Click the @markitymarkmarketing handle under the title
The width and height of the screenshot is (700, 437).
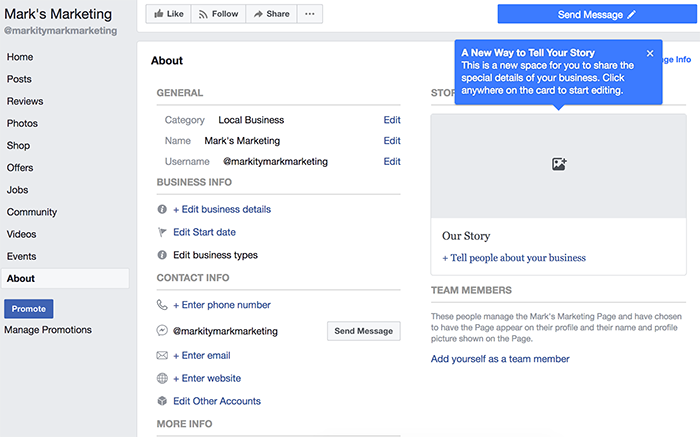[61, 31]
